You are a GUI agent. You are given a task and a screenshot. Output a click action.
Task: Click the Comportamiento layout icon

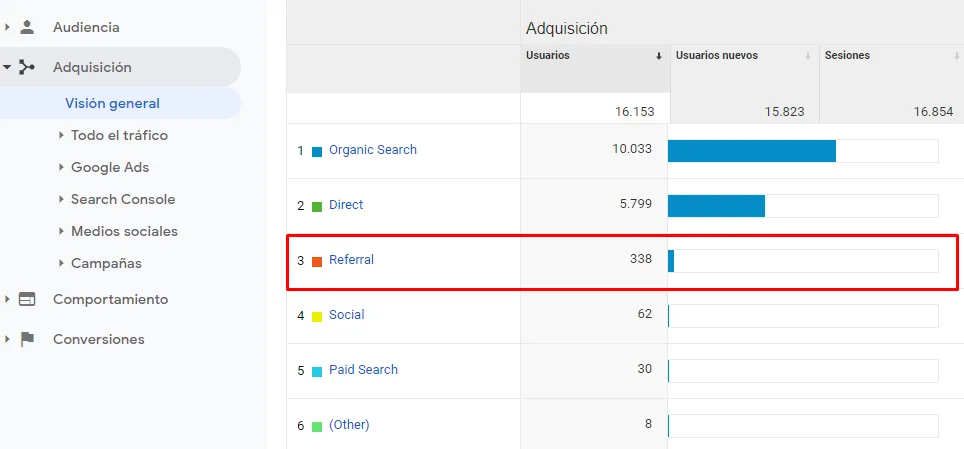27,299
